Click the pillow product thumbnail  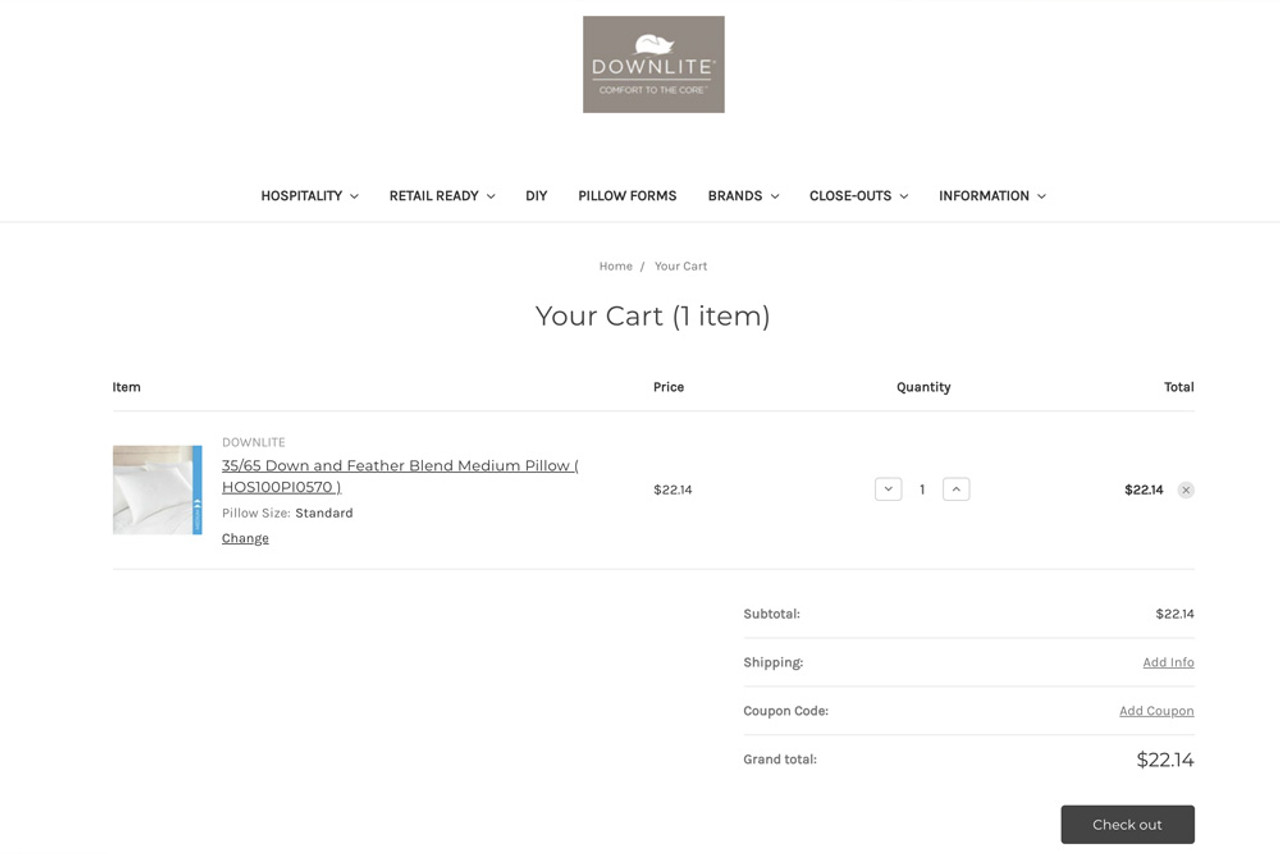[x=157, y=489]
